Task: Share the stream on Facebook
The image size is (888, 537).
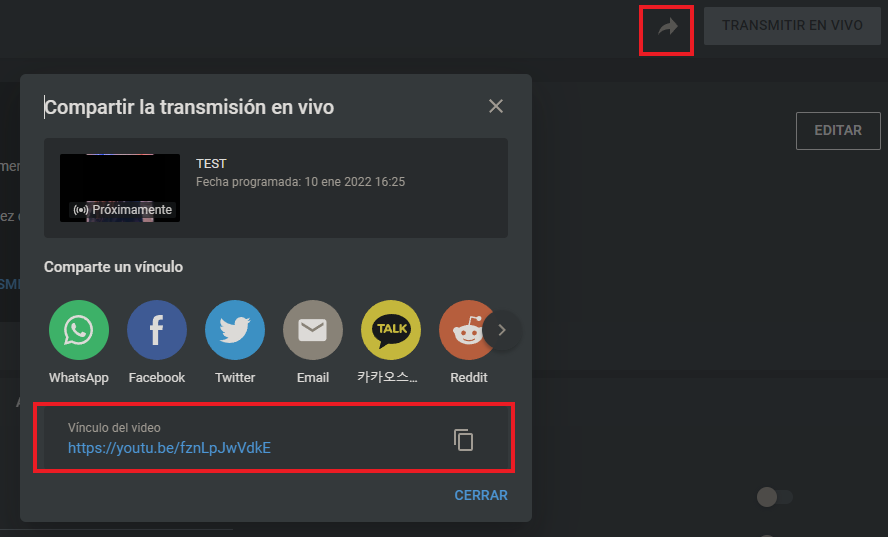Action: pyautogui.click(x=157, y=330)
